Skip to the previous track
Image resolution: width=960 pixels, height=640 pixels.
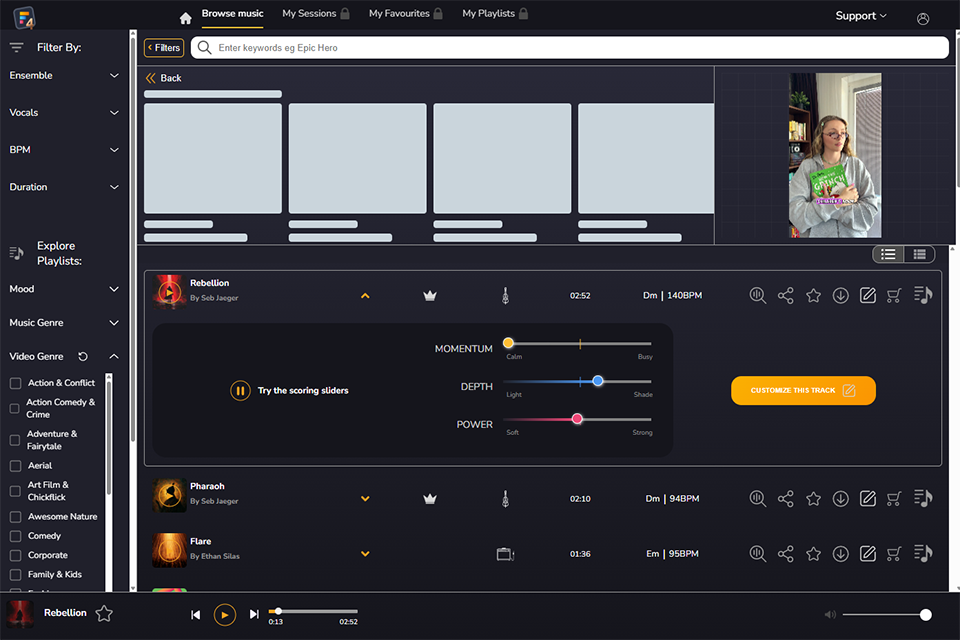pos(195,614)
